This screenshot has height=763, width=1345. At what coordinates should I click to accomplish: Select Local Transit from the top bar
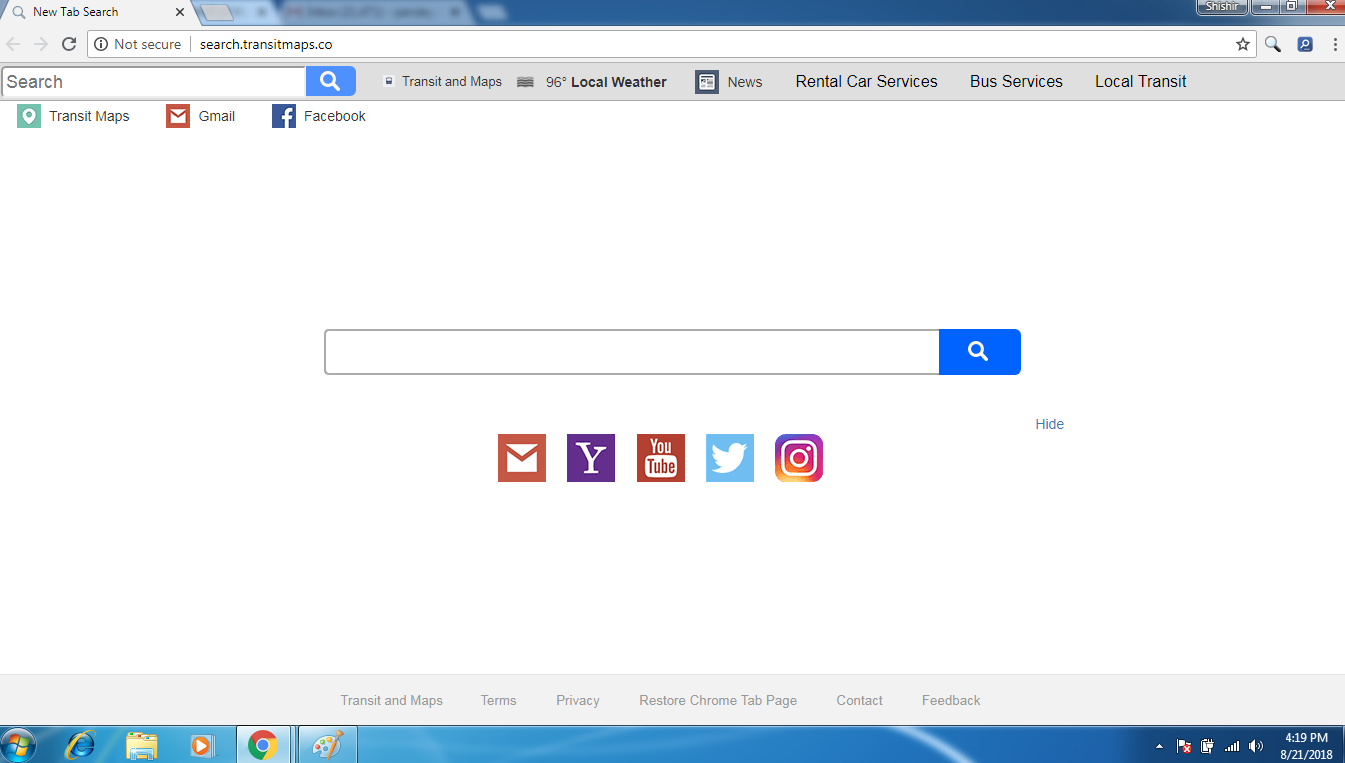pos(1140,81)
